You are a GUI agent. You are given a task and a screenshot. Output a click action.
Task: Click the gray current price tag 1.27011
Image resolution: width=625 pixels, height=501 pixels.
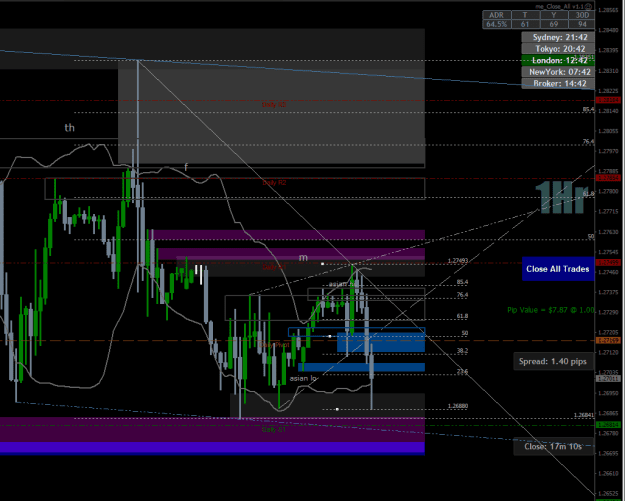(x=608, y=379)
